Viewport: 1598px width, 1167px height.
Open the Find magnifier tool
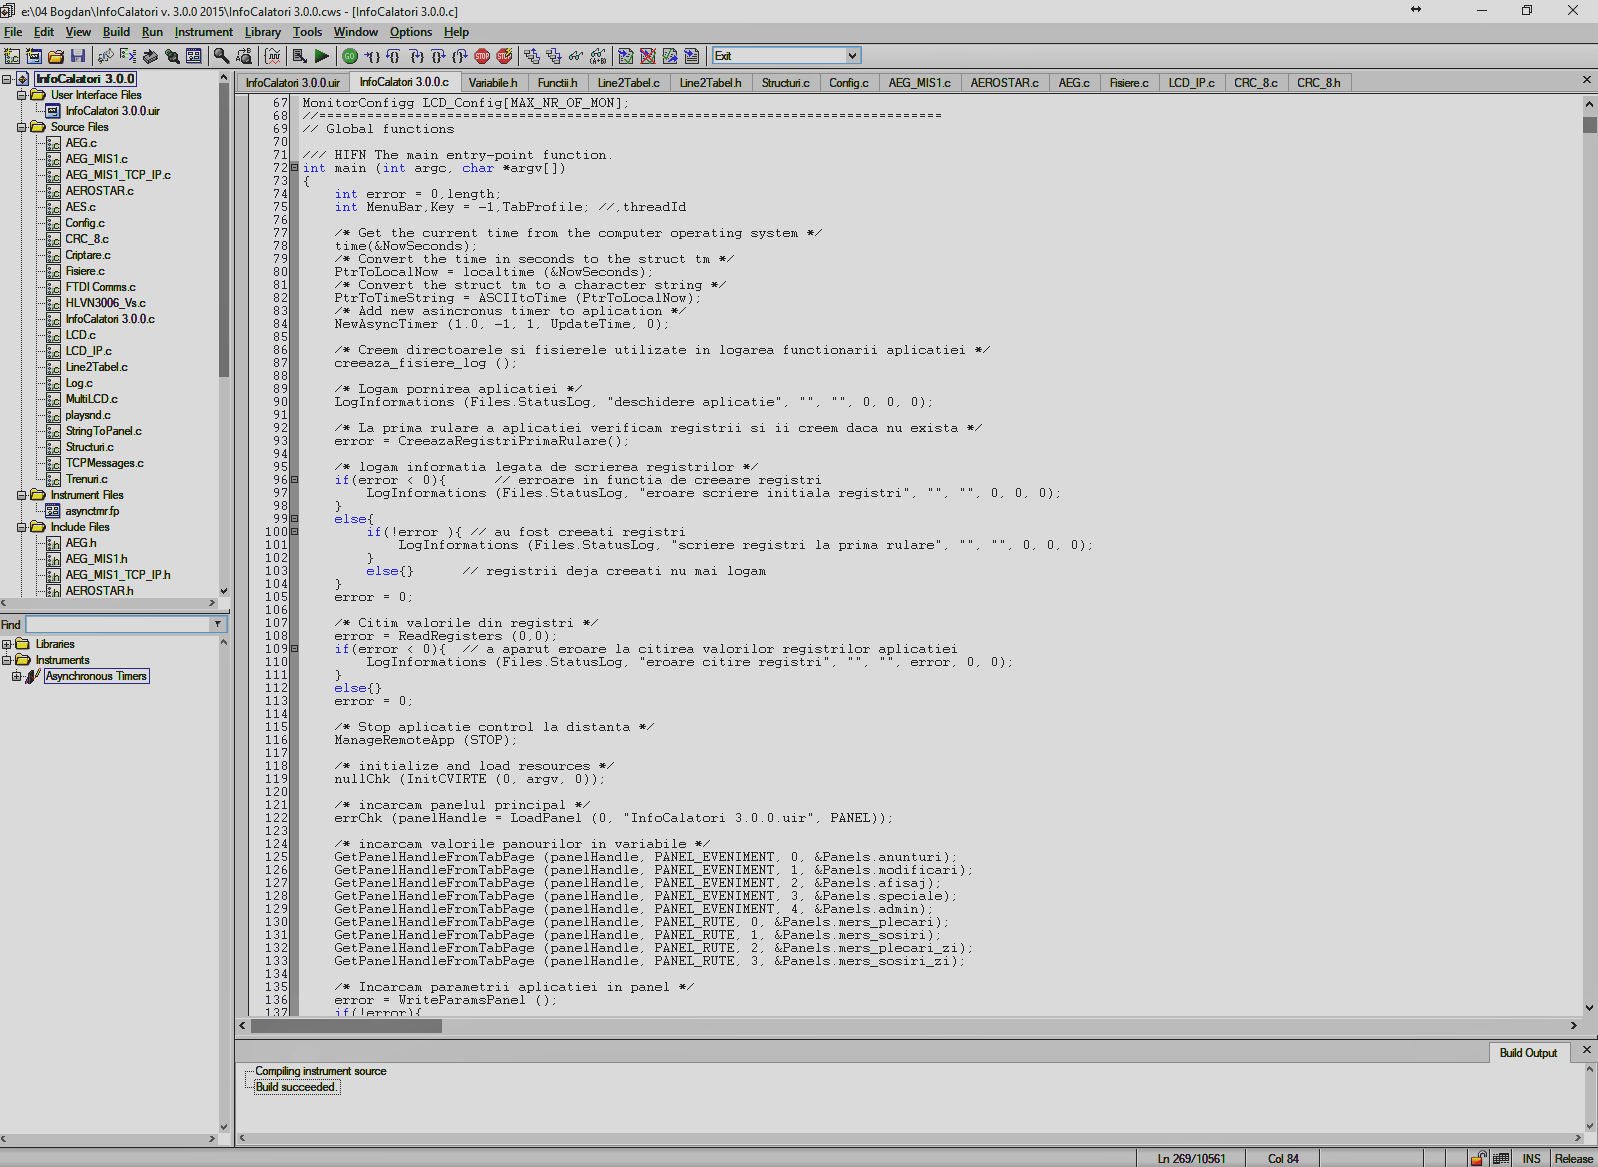pos(221,56)
